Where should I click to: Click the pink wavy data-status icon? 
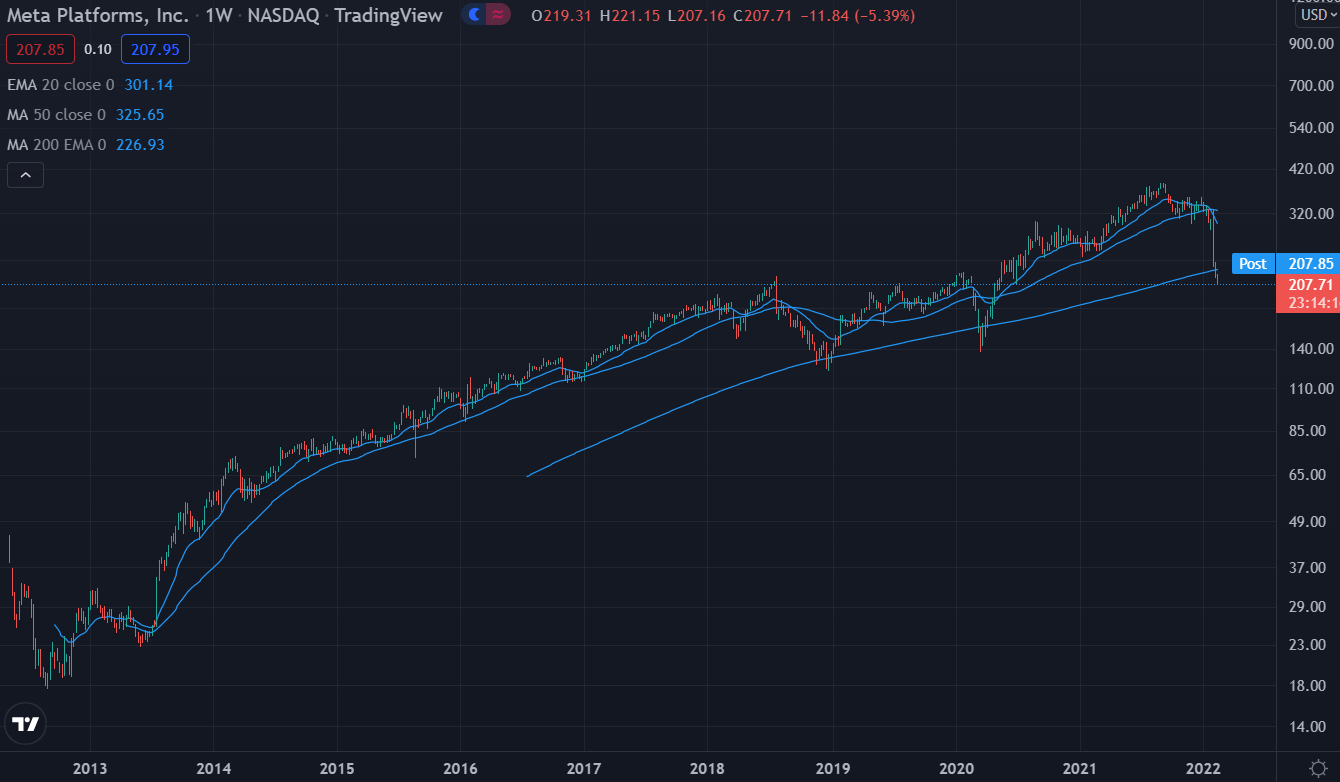(497, 16)
